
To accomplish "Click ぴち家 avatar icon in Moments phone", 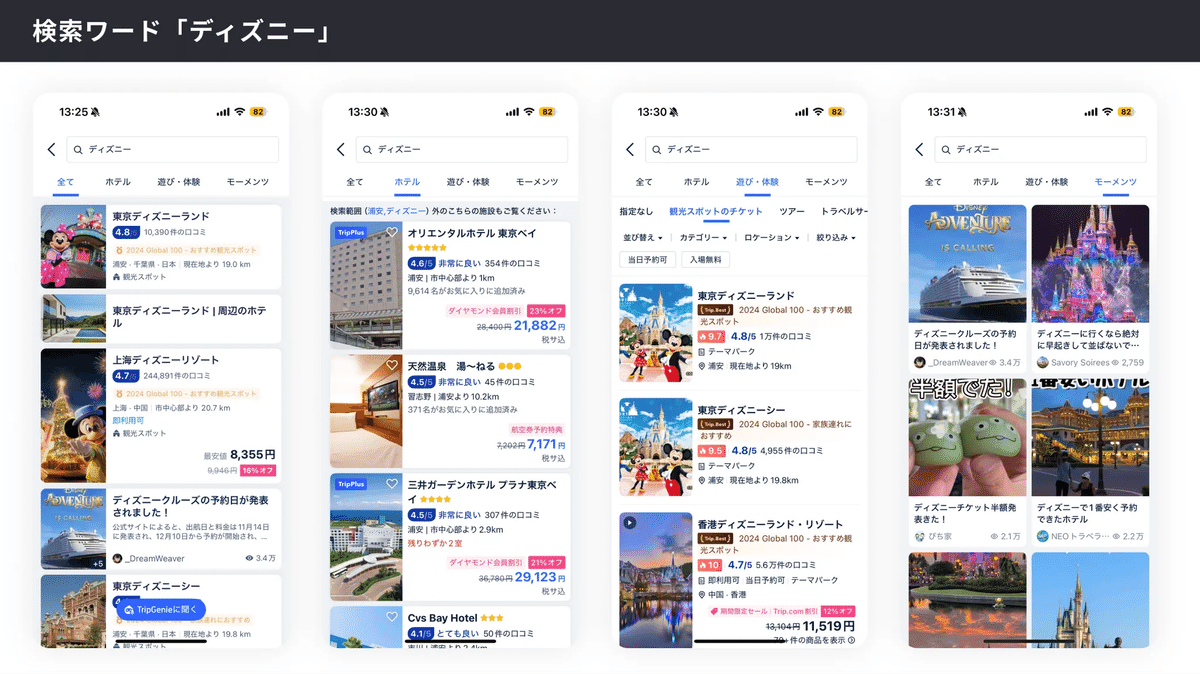I will click(x=919, y=536).
